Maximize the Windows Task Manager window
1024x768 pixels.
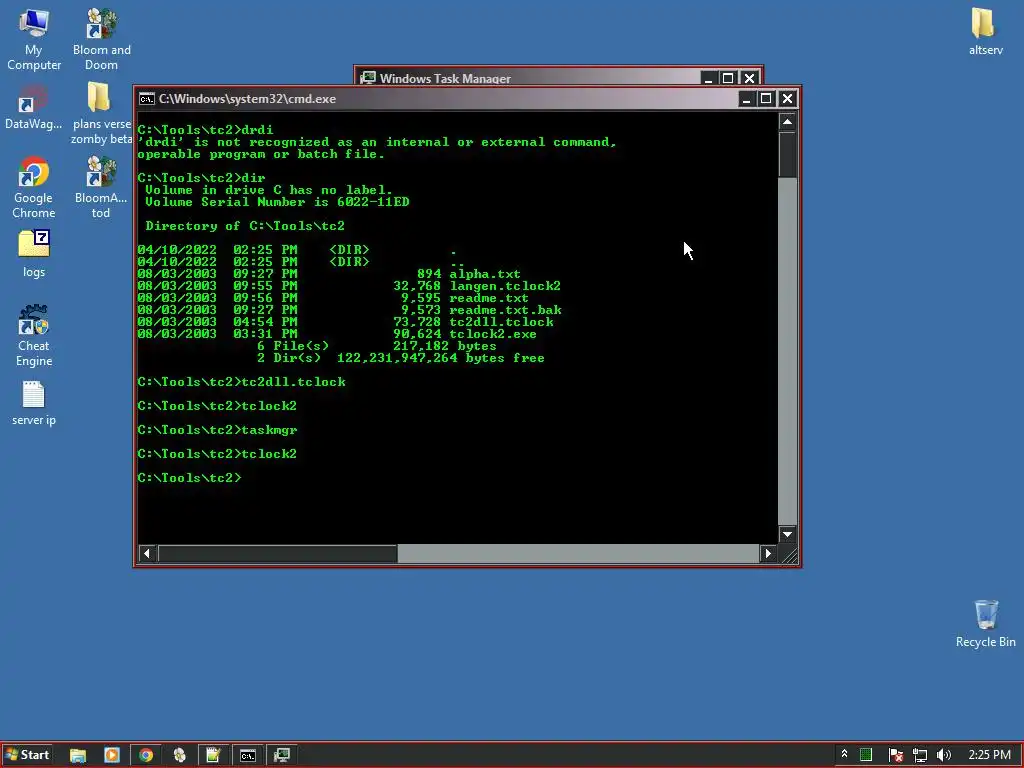(x=728, y=78)
